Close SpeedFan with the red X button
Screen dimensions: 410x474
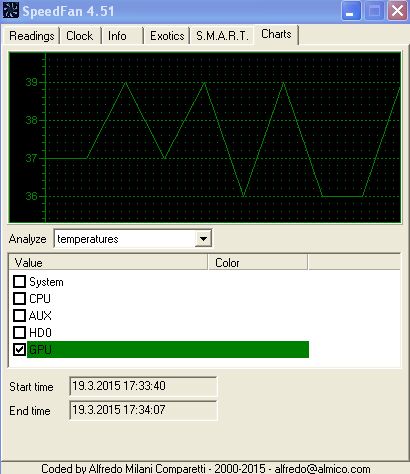[x=398, y=11]
